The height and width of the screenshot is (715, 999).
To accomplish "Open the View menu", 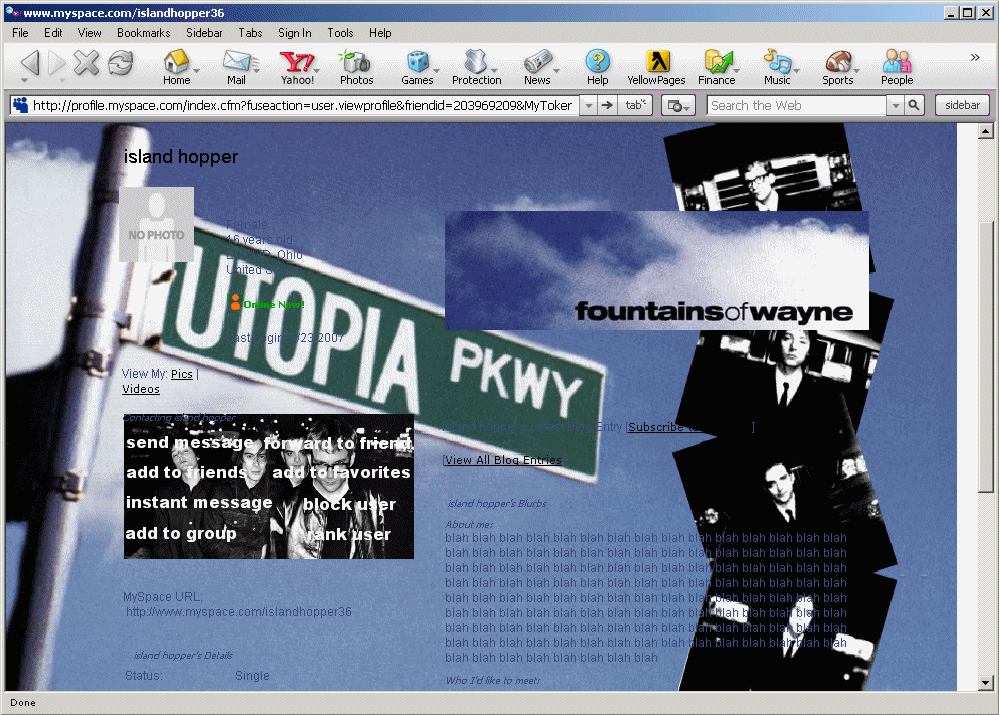I will pyautogui.click(x=89, y=32).
